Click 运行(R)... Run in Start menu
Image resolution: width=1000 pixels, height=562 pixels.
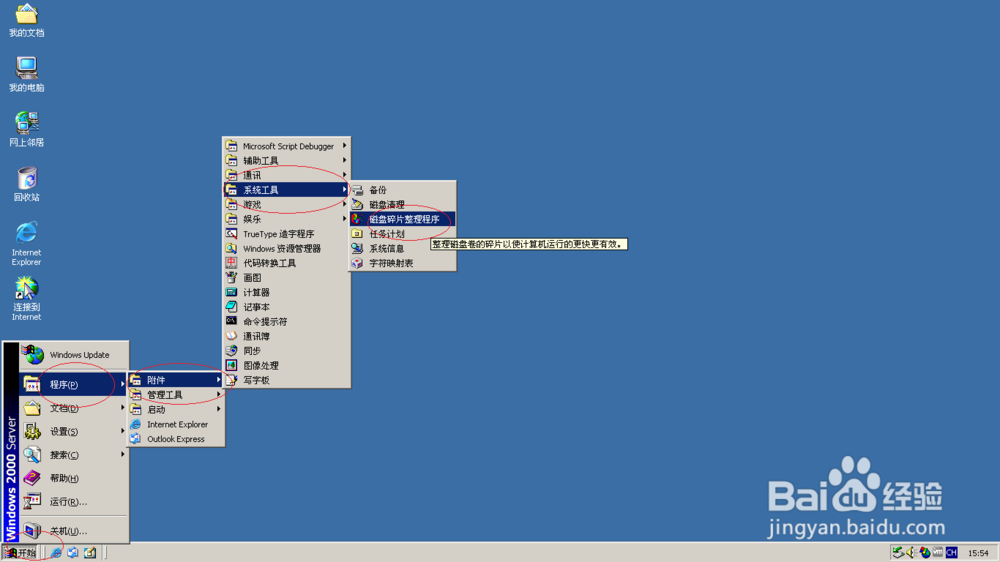(x=74, y=501)
